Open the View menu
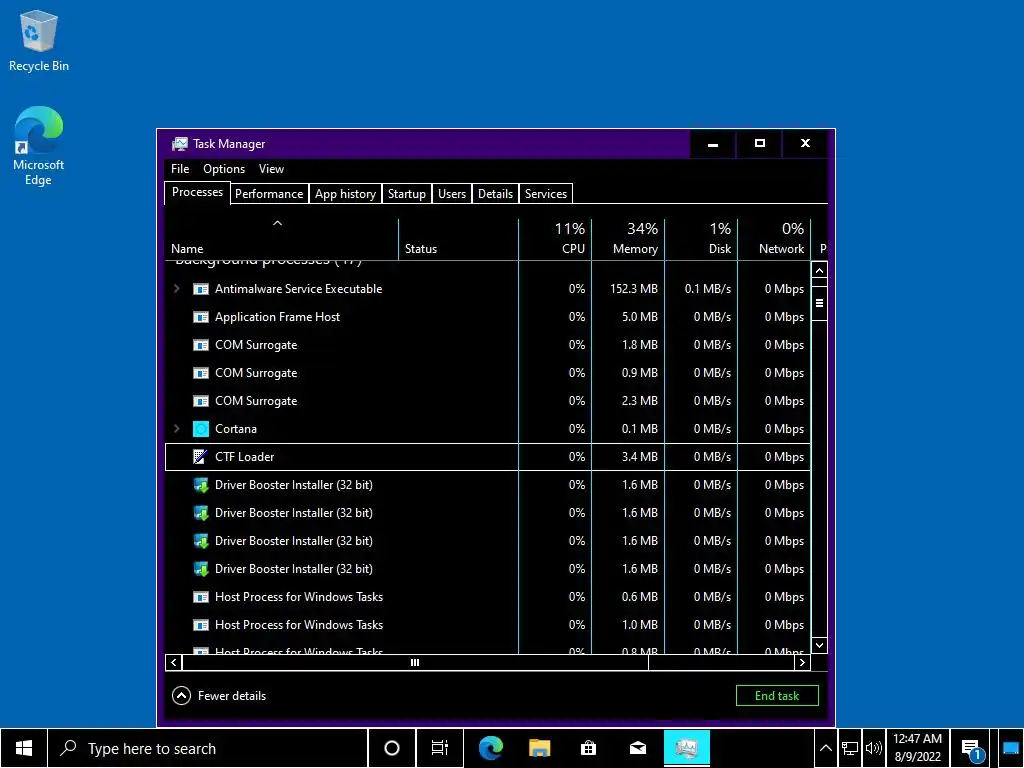The height and width of the screenshot is (768, 1024). tap(271, 169)
